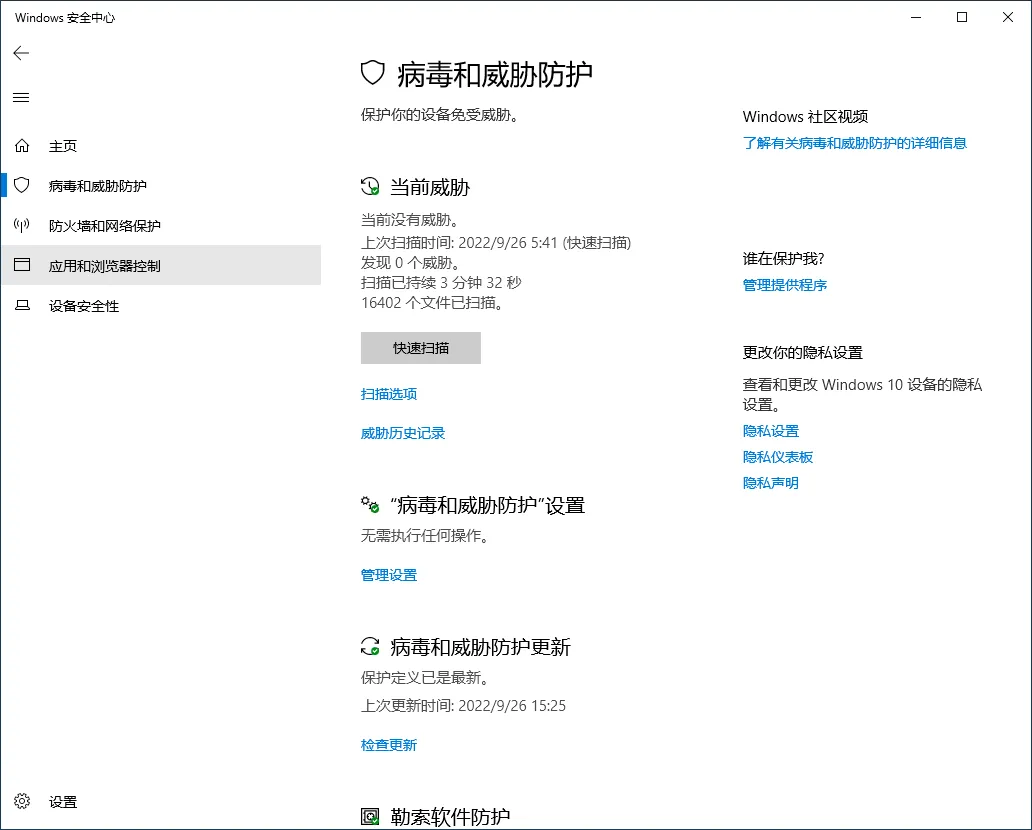This screenshot has height=830, width=1032.
Task: Click the 当前威胁 clock status icon
Action: [x=370, y=187]
